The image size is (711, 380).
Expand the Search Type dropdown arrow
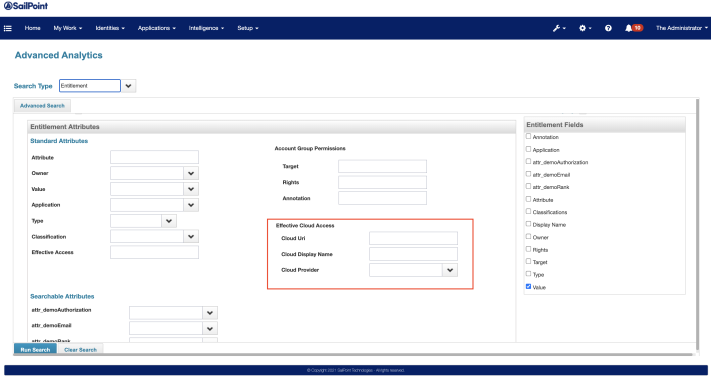click(x=128, y=86)
